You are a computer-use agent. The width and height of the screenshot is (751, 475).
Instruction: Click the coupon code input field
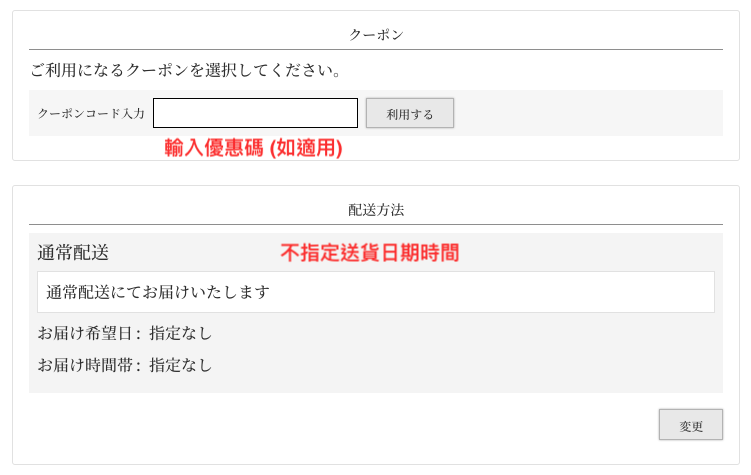pyautogui.click(x=255, y=113)
